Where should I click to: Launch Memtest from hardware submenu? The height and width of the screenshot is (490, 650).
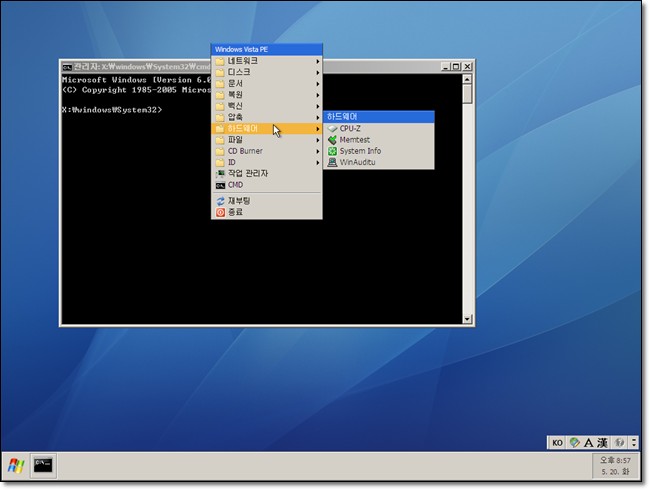[378, 140]
